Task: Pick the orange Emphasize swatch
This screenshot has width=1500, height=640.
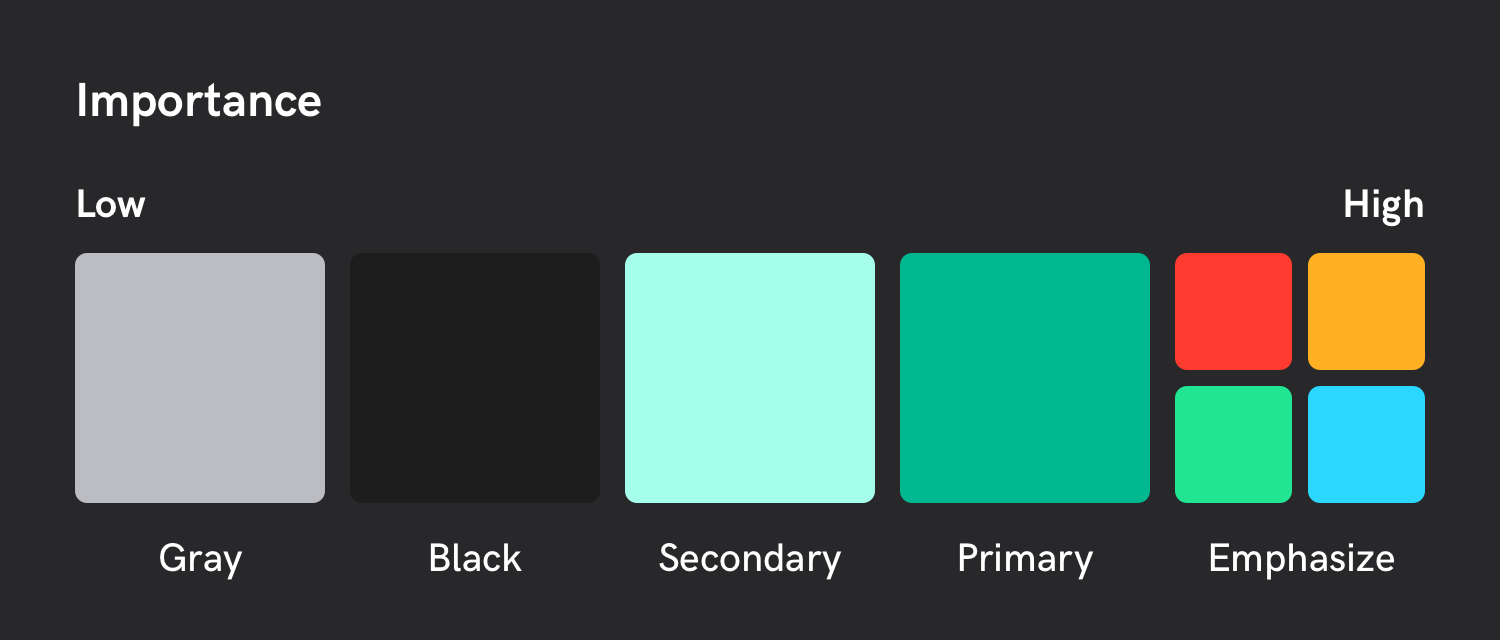Action: pyautogui.click(x=1366, y=311)
